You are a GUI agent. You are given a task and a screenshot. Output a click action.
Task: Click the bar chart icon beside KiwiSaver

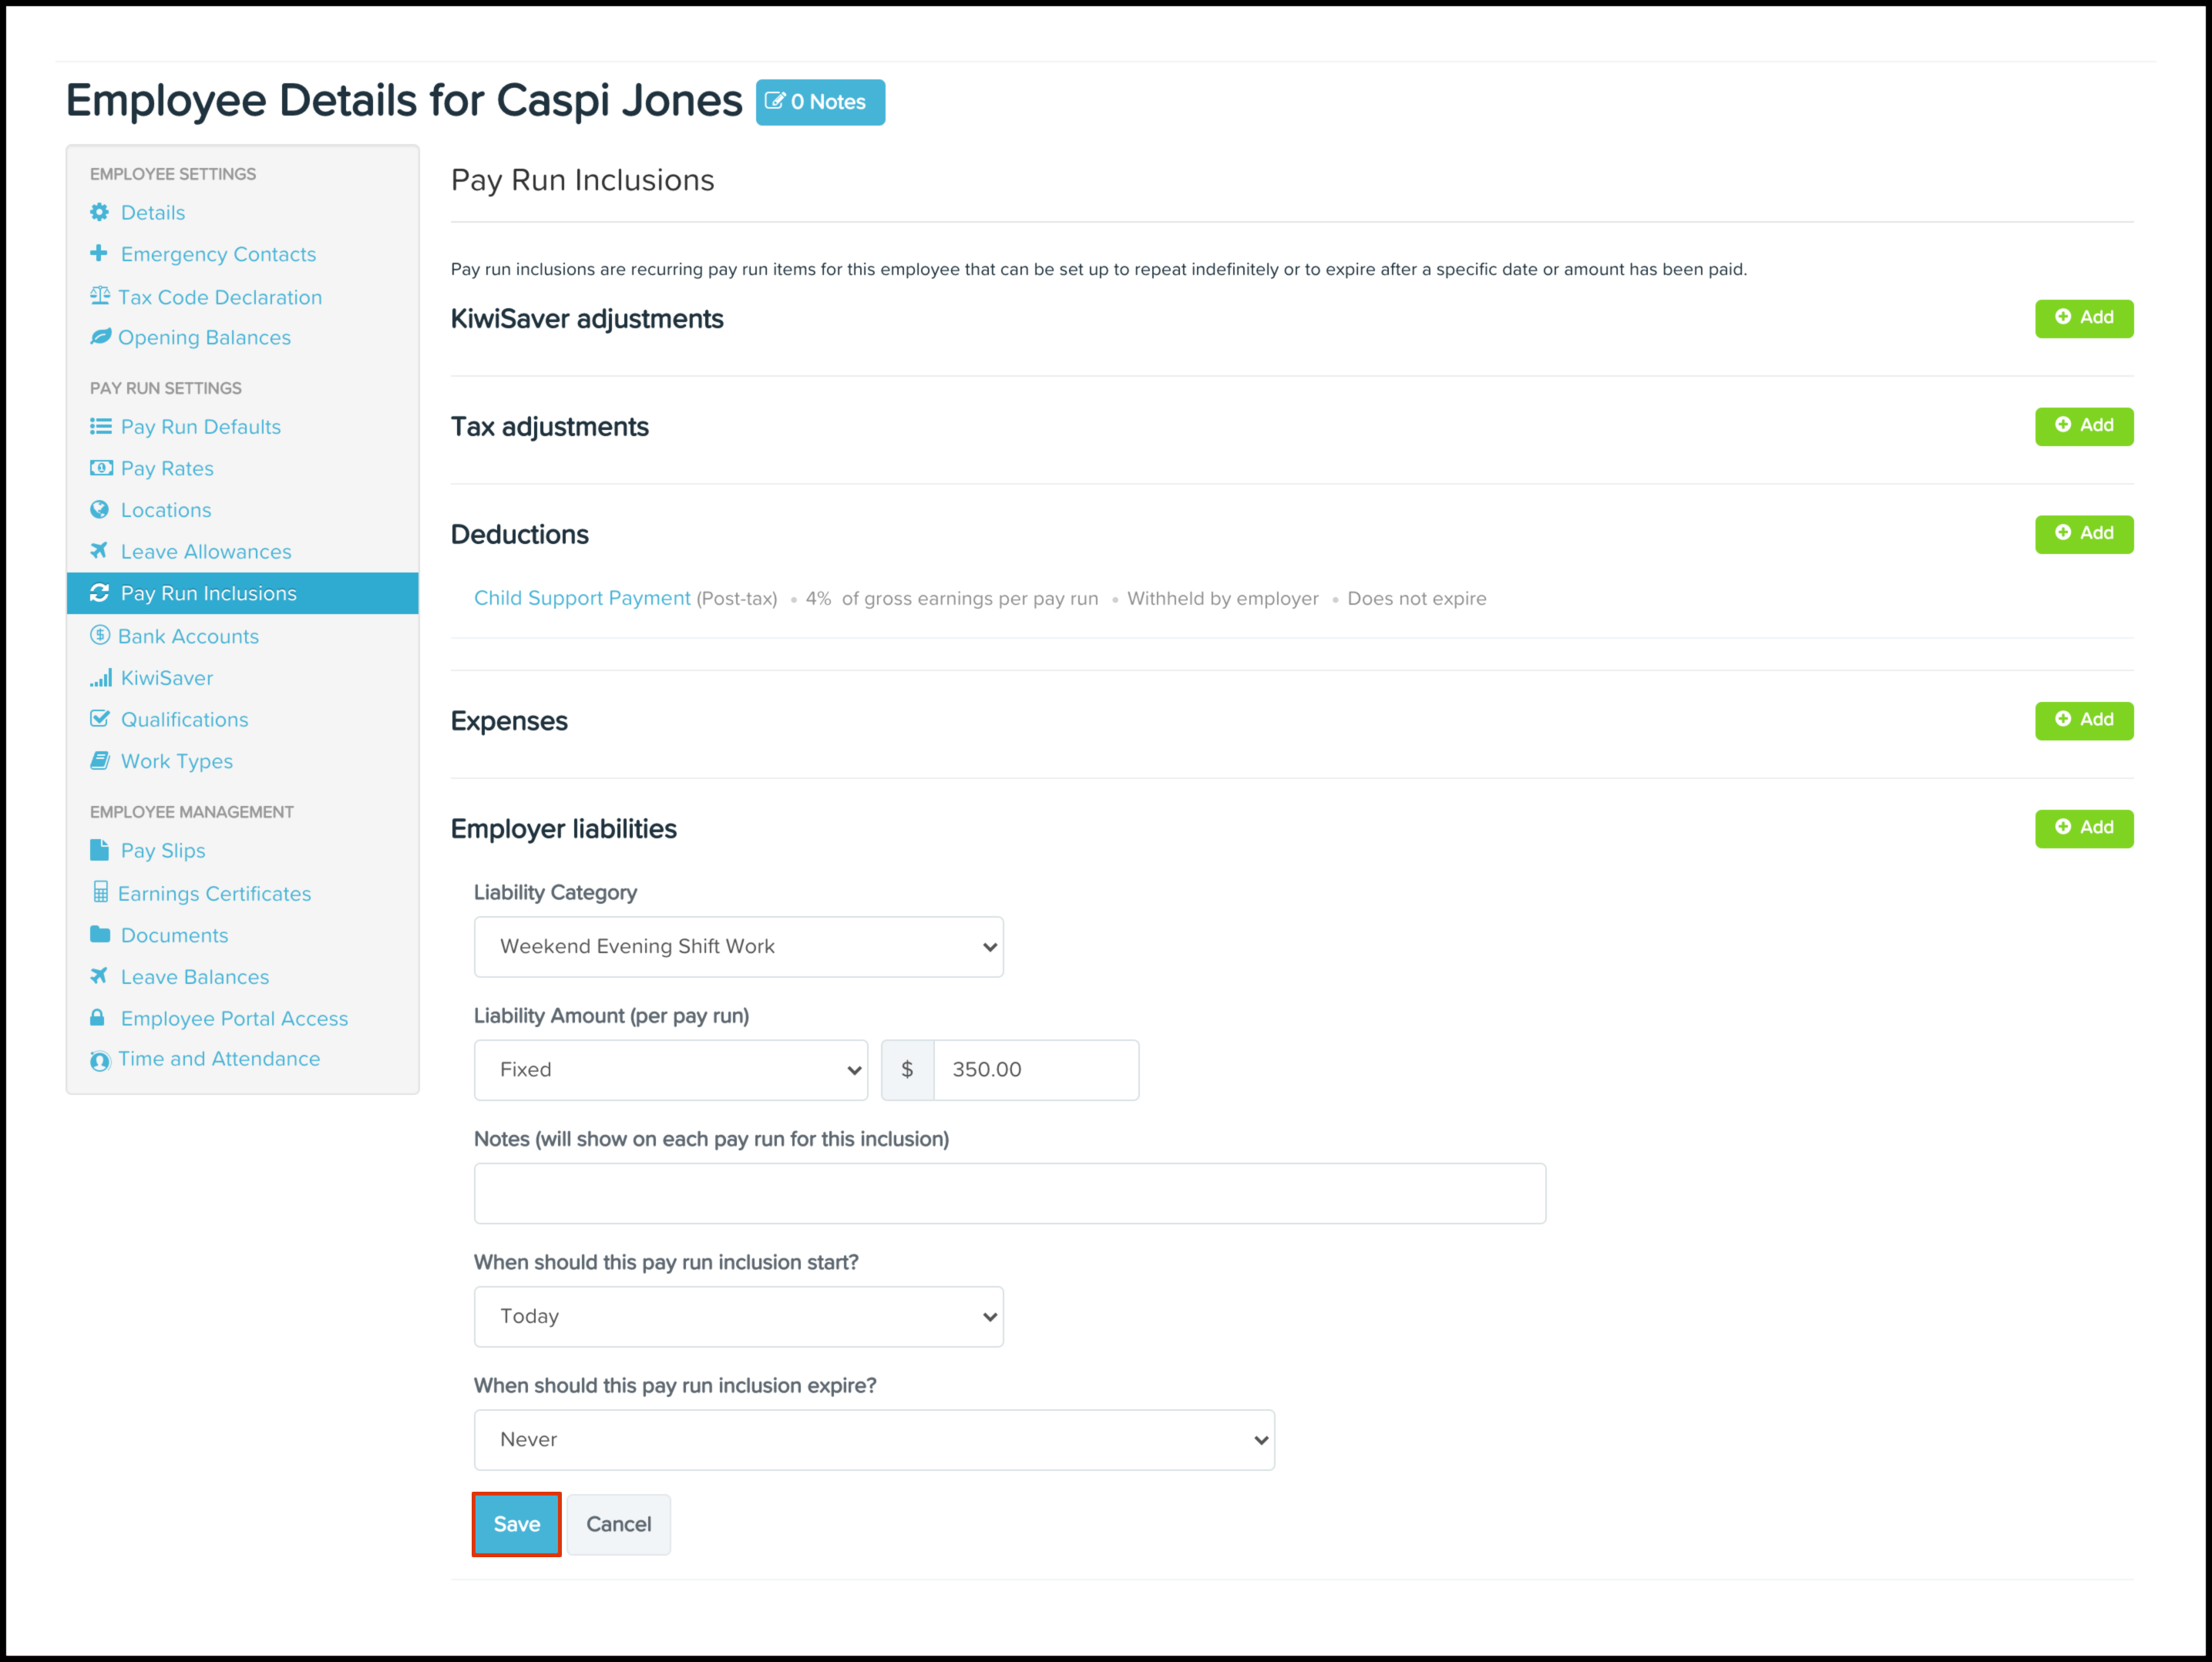pyautogui.click(x=100, y=678)
